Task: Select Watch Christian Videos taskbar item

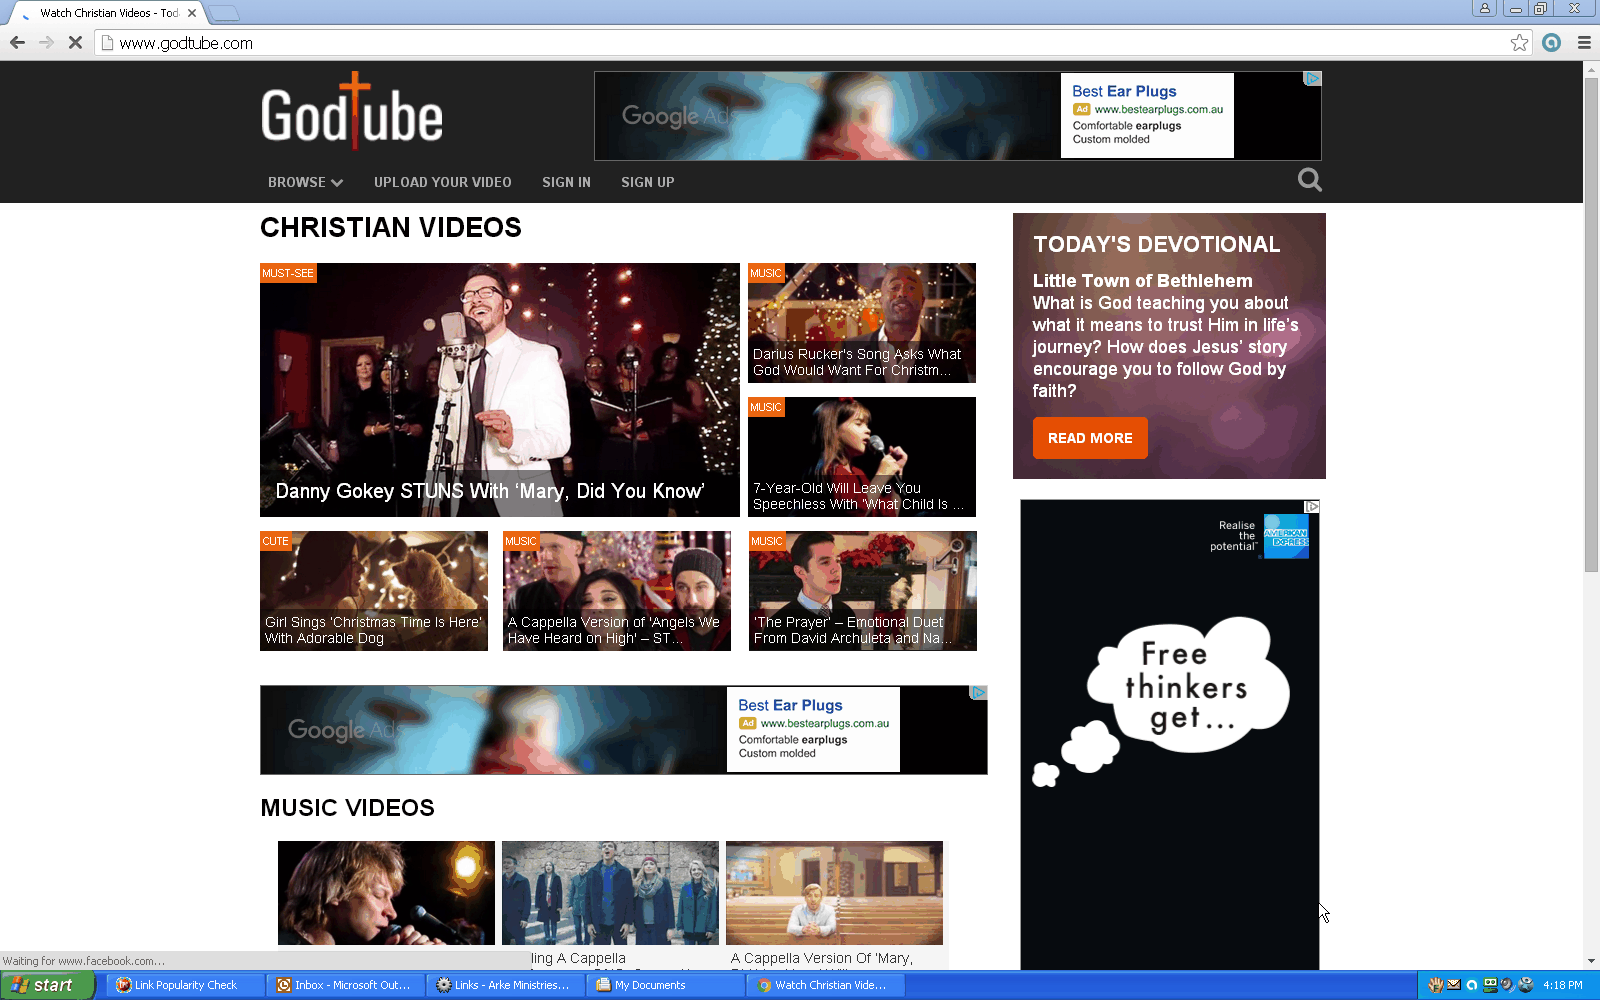Action: (826, 985)
